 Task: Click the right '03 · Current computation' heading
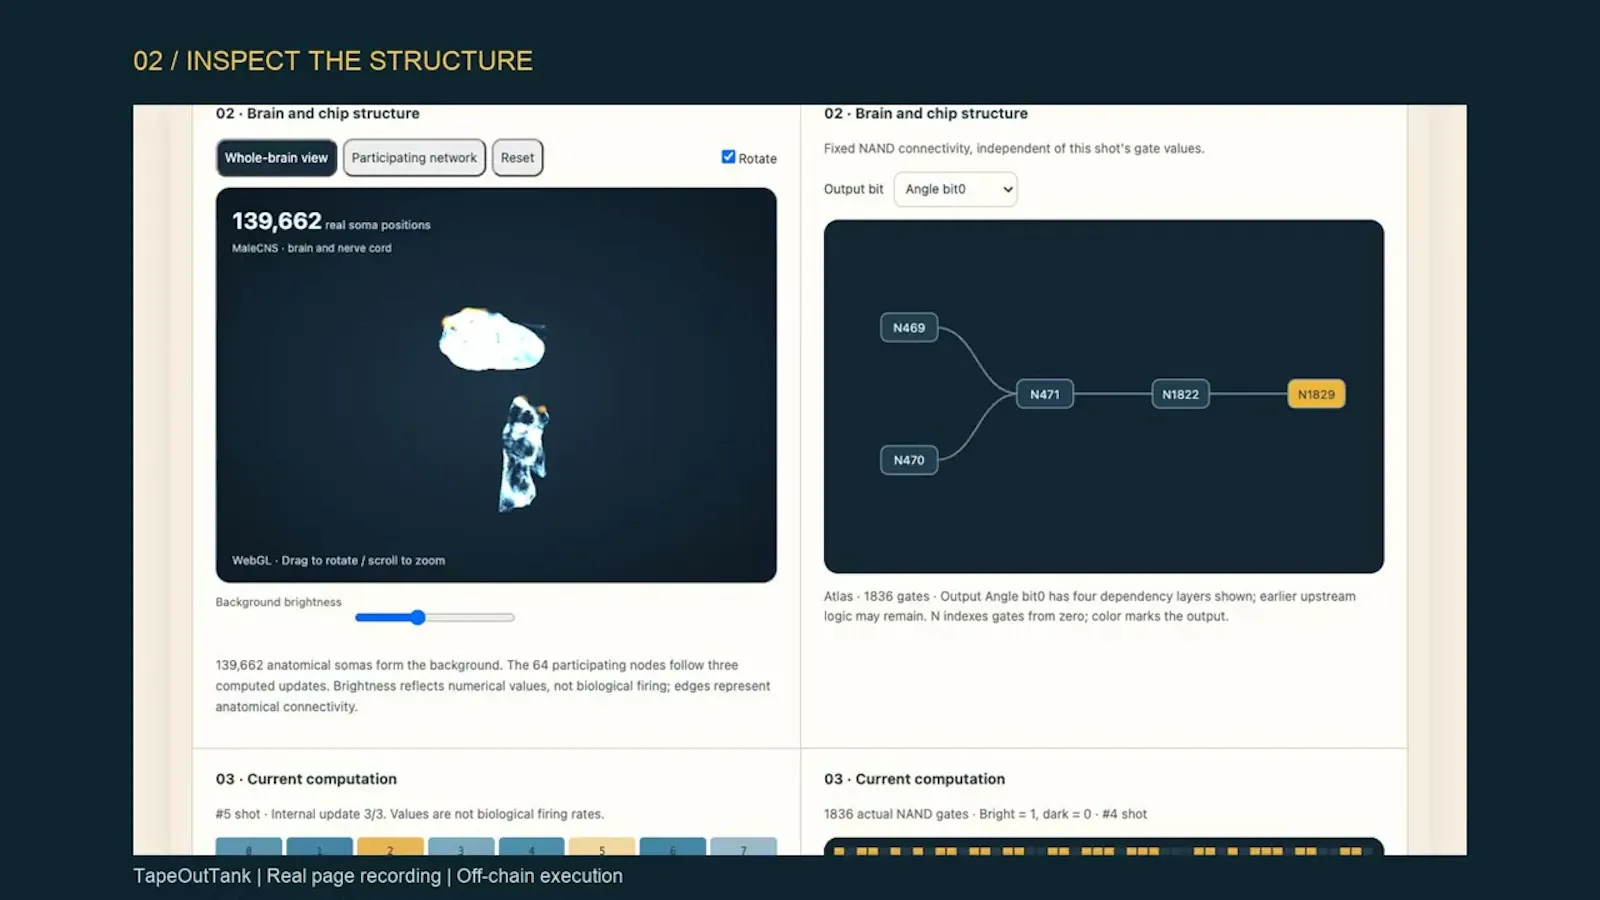[x=914, y=779]
